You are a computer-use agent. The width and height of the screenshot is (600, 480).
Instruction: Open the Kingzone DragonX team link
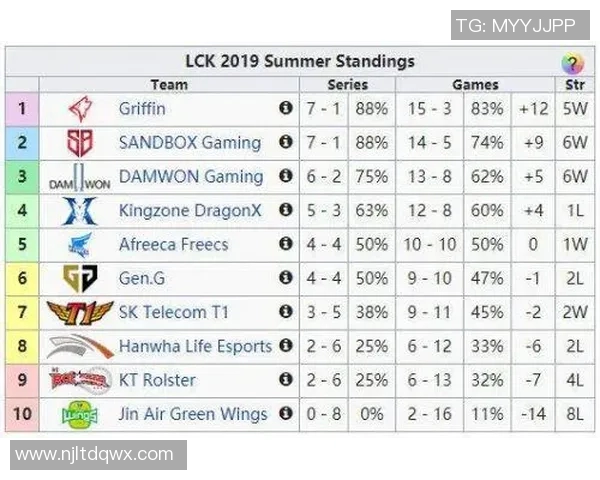coord(190,210)
